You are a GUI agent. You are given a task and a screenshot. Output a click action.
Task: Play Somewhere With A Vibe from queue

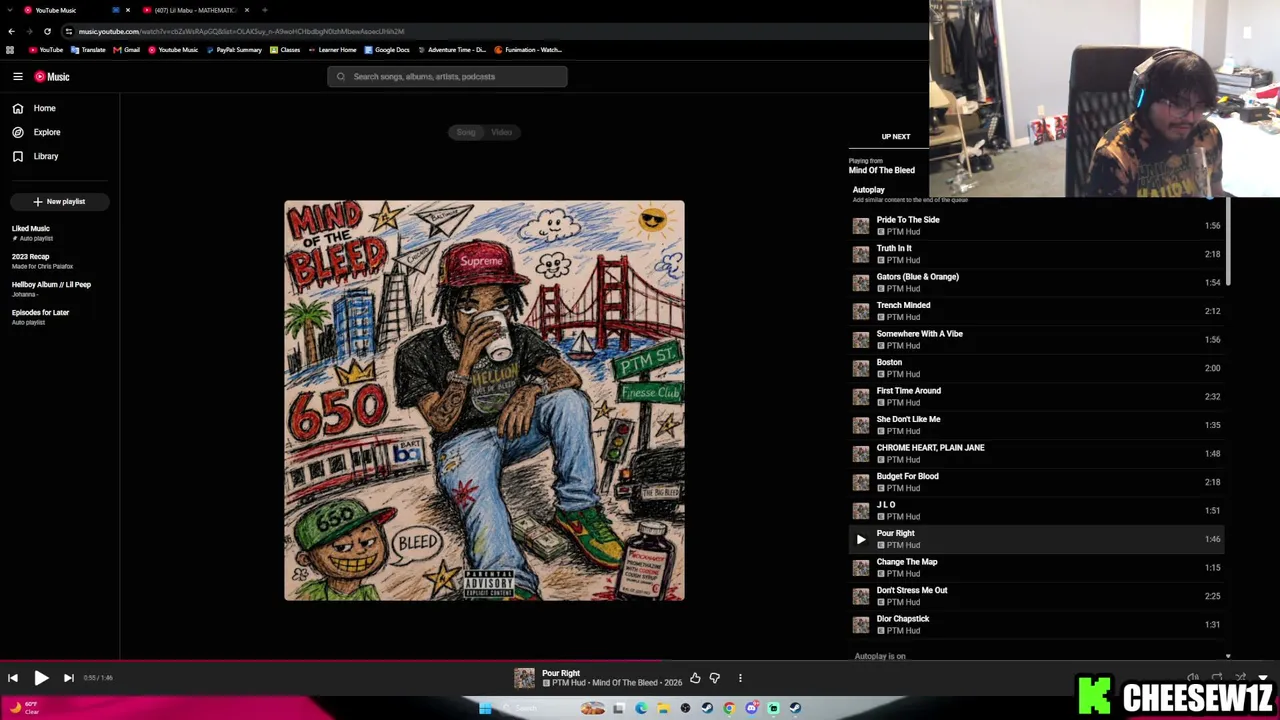[1037, 339]
